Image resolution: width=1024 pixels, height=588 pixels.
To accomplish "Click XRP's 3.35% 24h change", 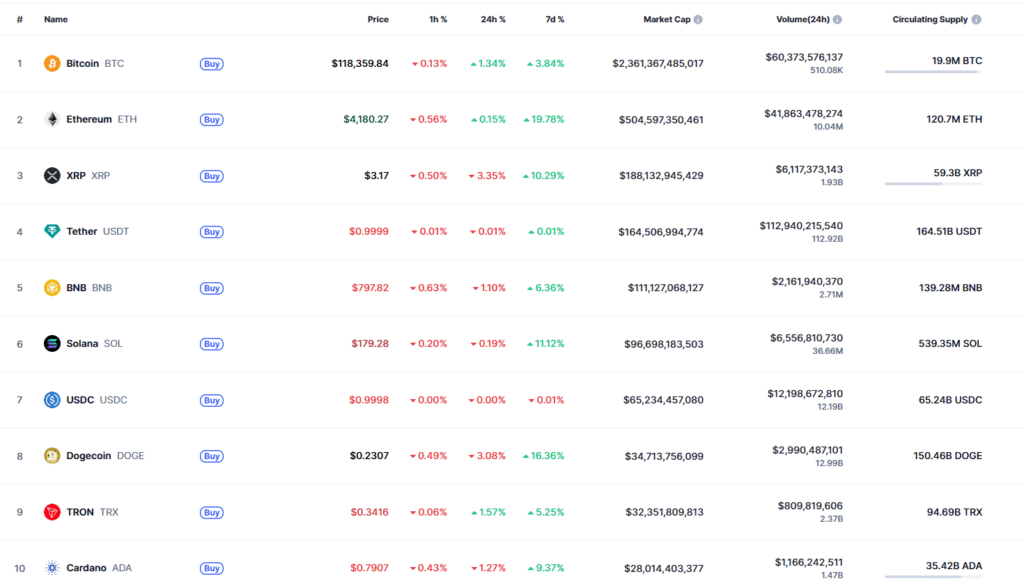I will [x=487, y=175].
